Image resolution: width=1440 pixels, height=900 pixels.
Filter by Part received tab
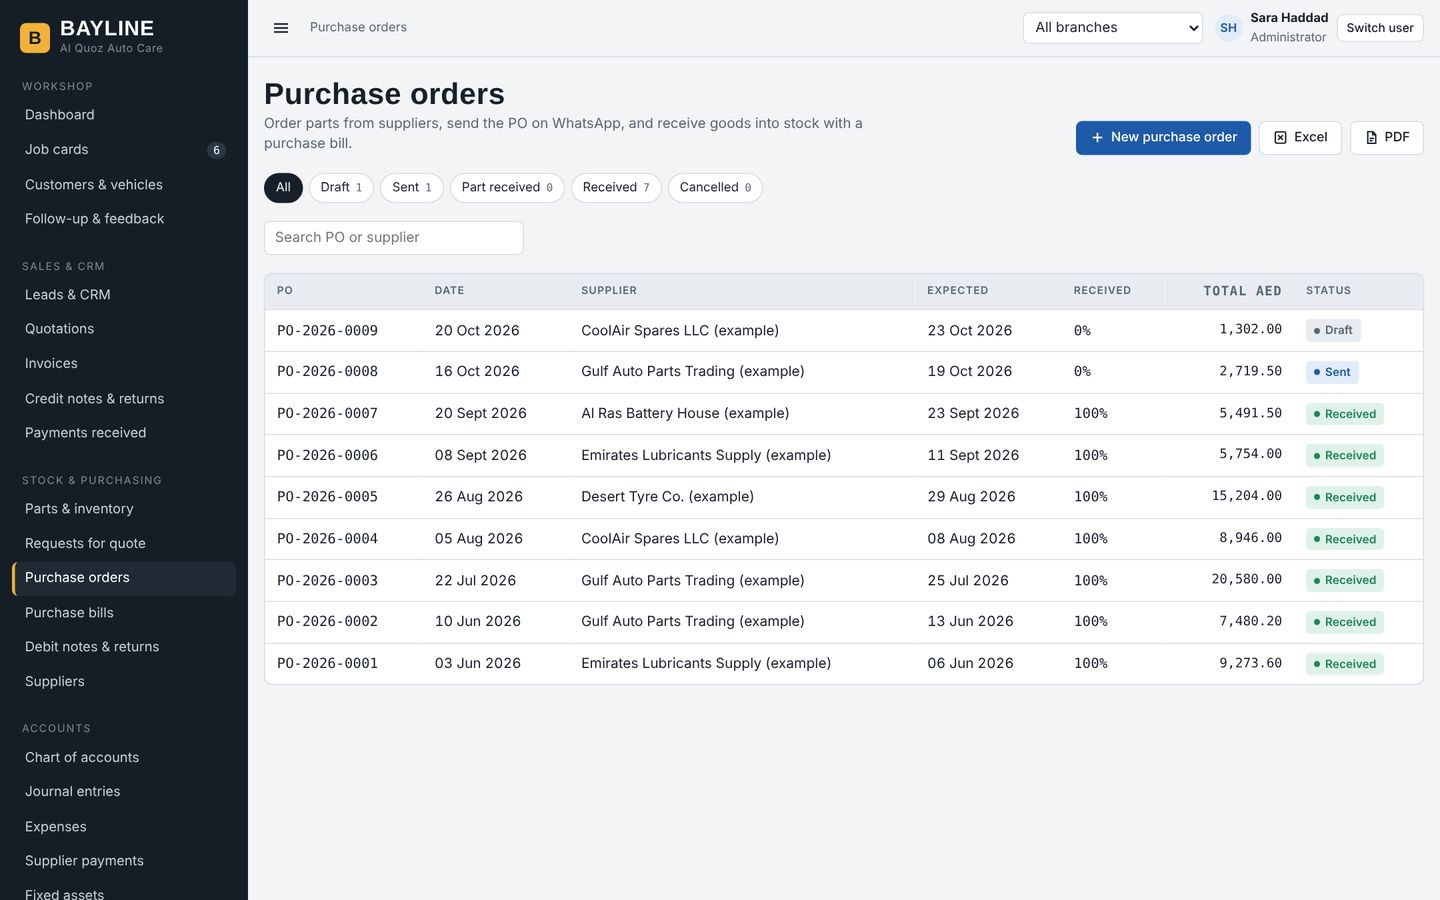[507, 188]
